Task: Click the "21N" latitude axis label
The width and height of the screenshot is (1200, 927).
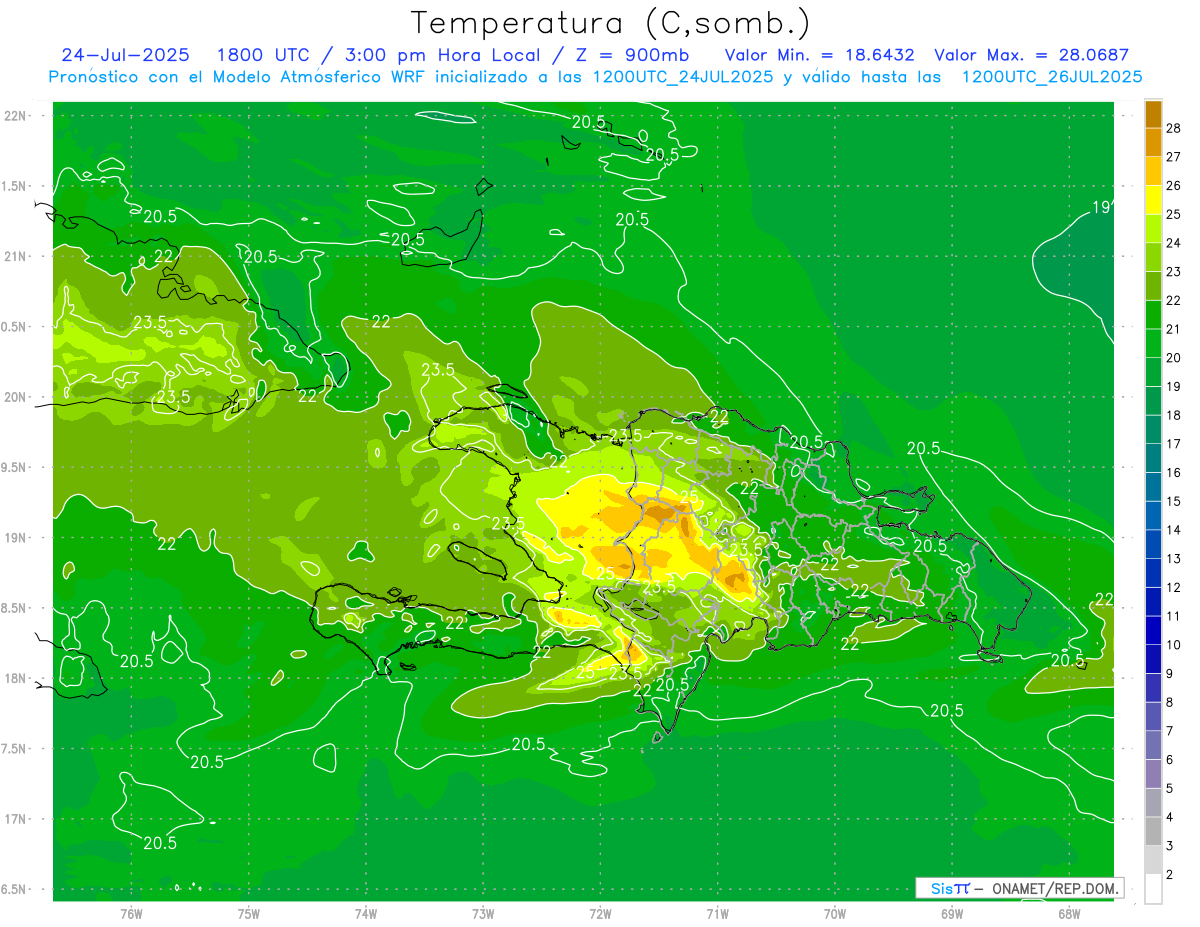Action: (x=15, y=256)
